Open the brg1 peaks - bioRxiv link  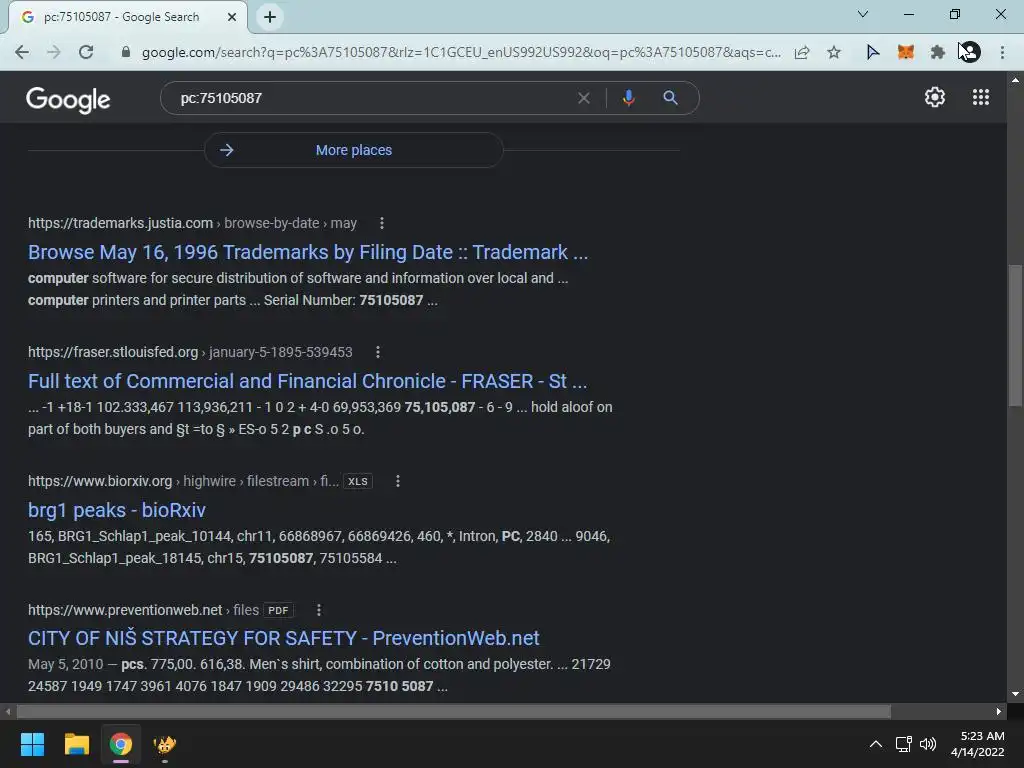[116, 510]
